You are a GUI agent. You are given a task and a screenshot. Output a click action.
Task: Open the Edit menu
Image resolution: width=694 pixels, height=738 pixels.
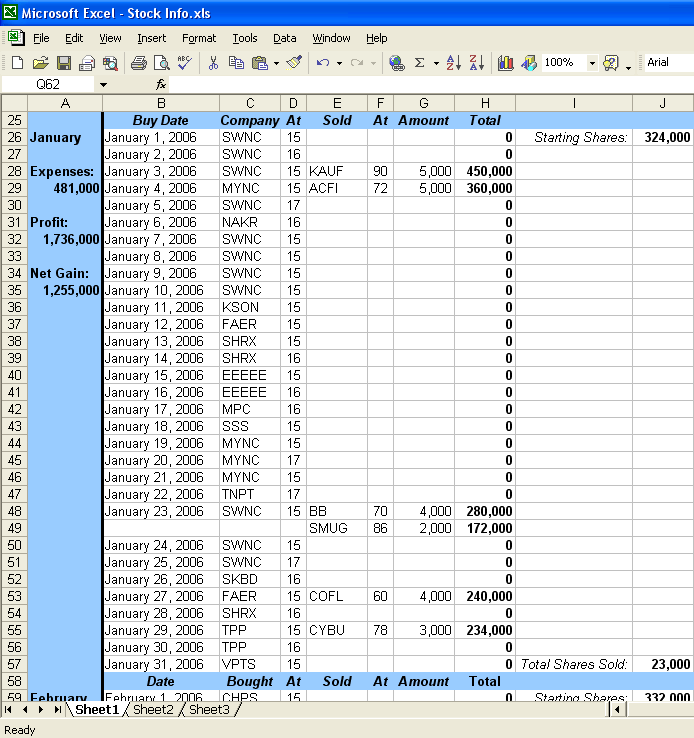(74, 38)
